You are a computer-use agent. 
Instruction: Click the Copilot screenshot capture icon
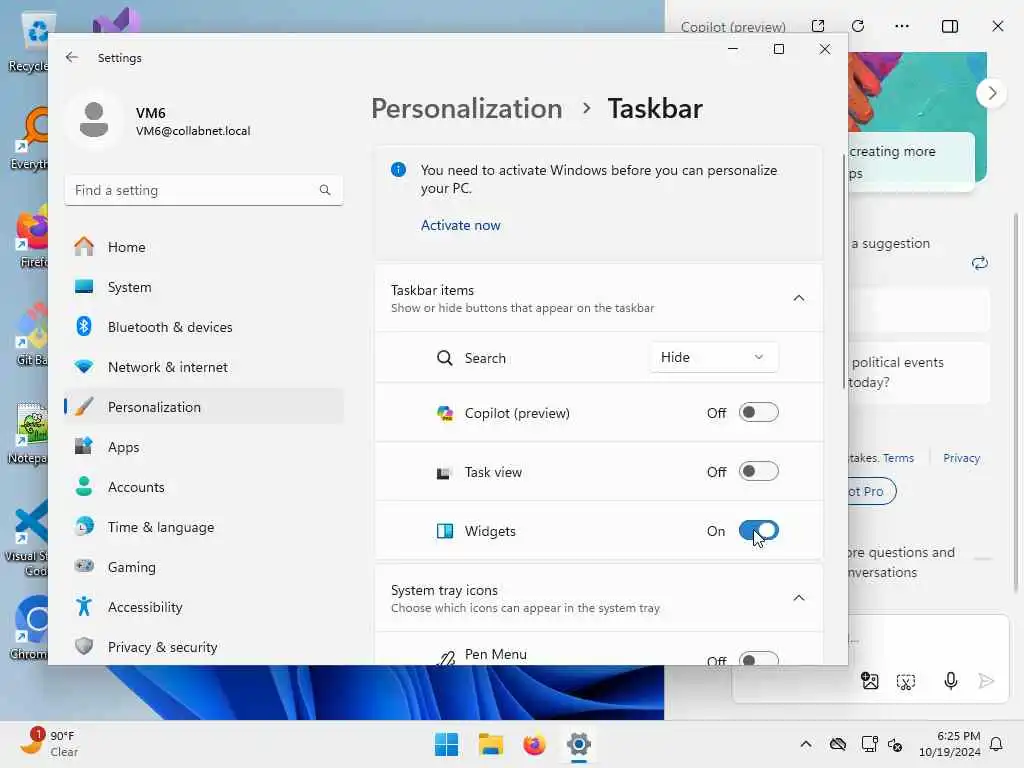point(906,682)
